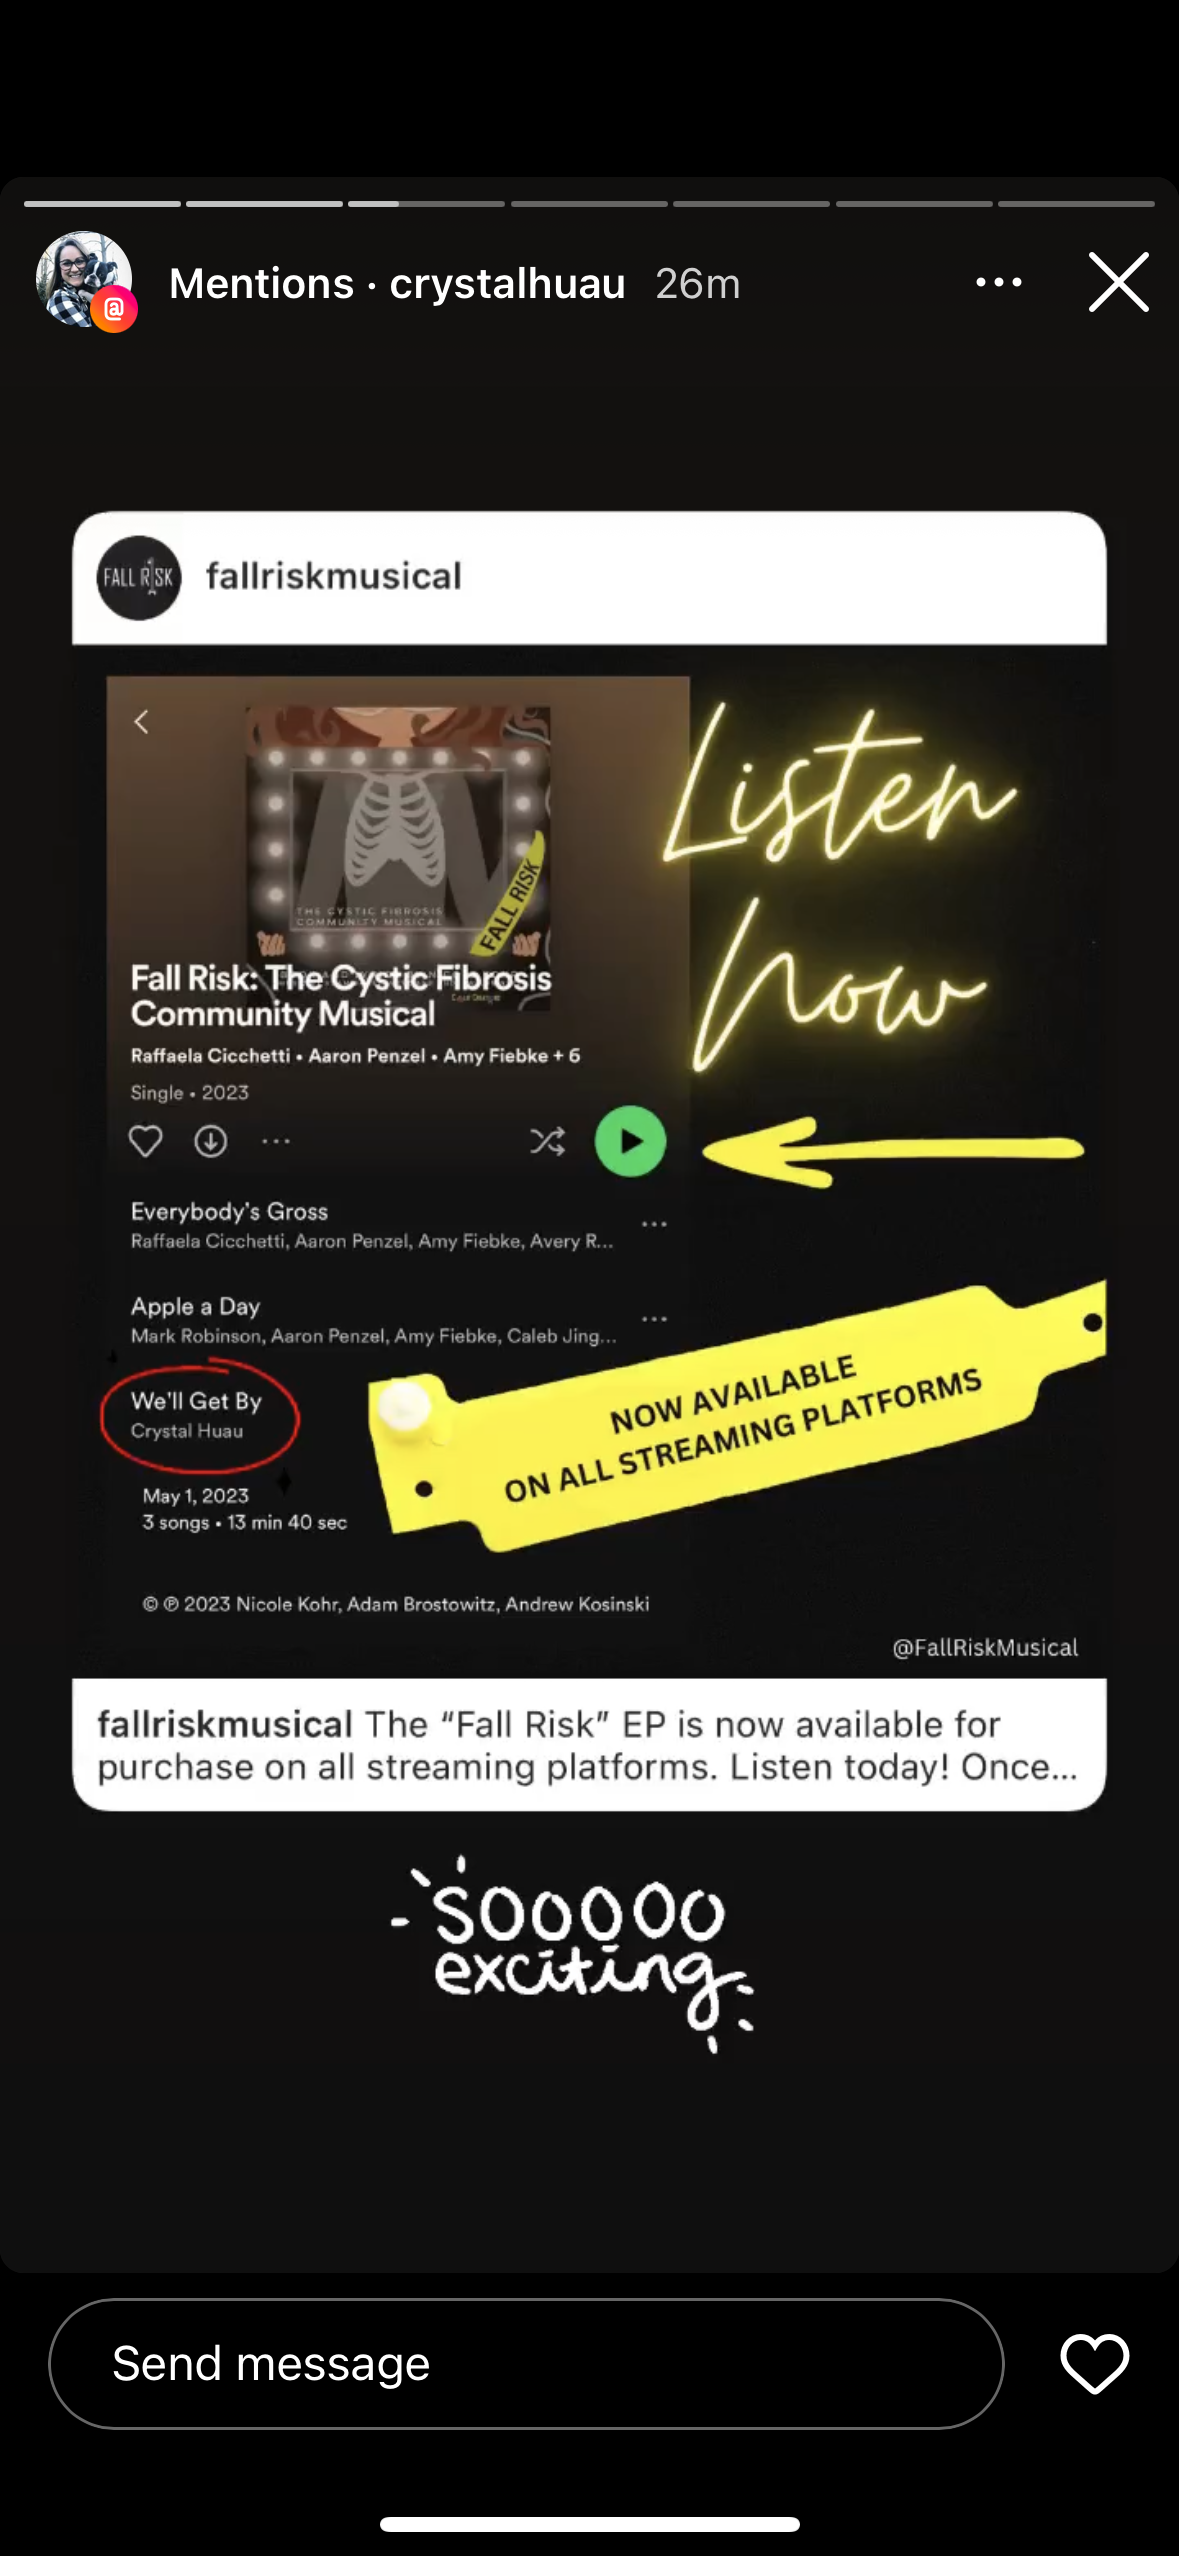Open the fallriskmusical account name link
Viewport: 1179px width, 2556px height.
coord(334,576)
